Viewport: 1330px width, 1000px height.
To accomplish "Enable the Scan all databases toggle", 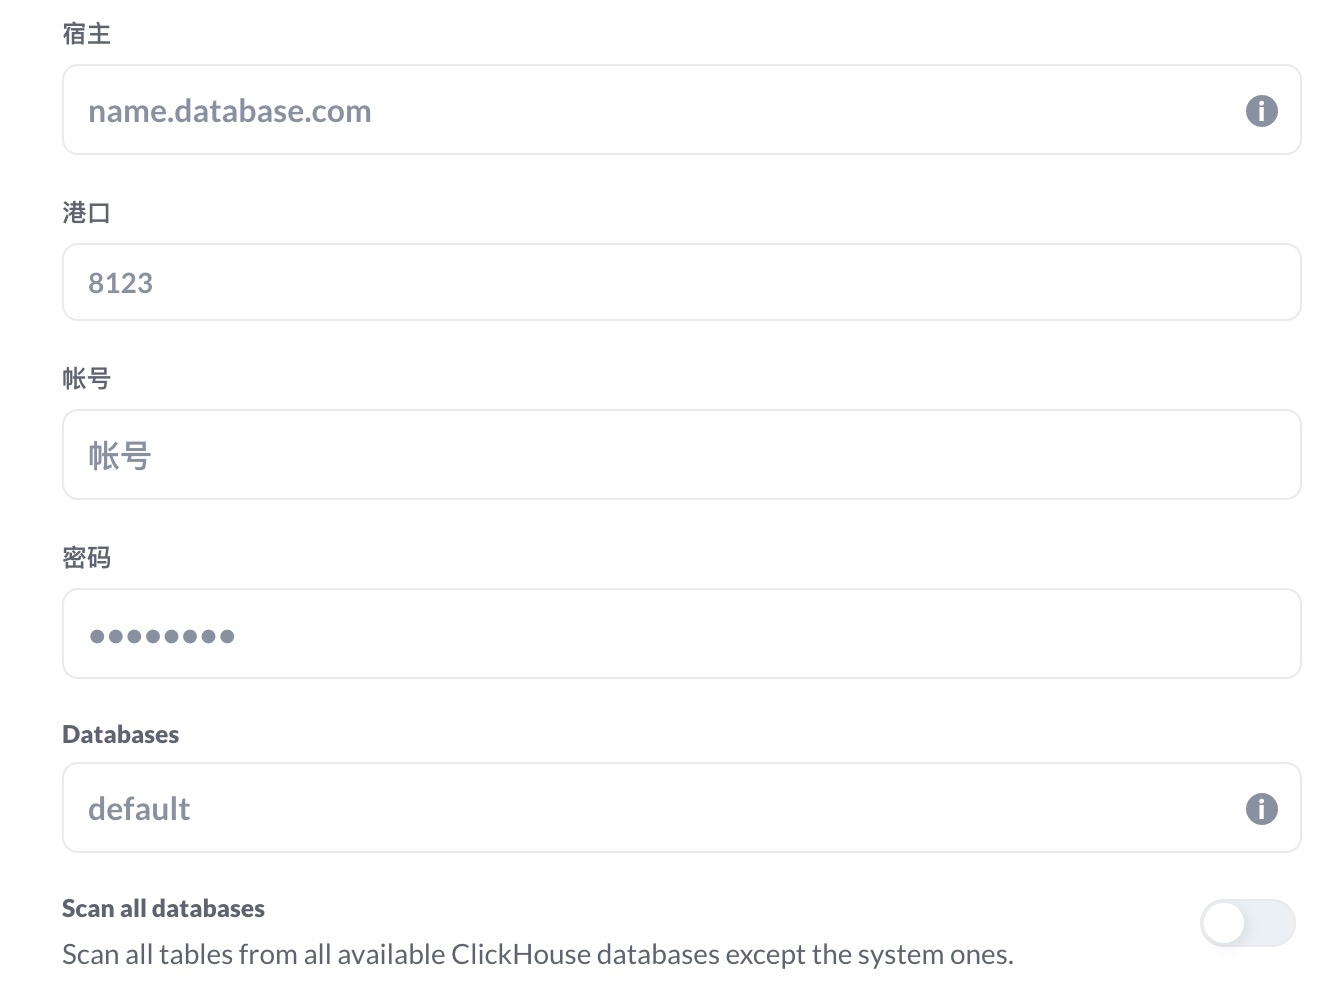I will [x=1247, y=923].
